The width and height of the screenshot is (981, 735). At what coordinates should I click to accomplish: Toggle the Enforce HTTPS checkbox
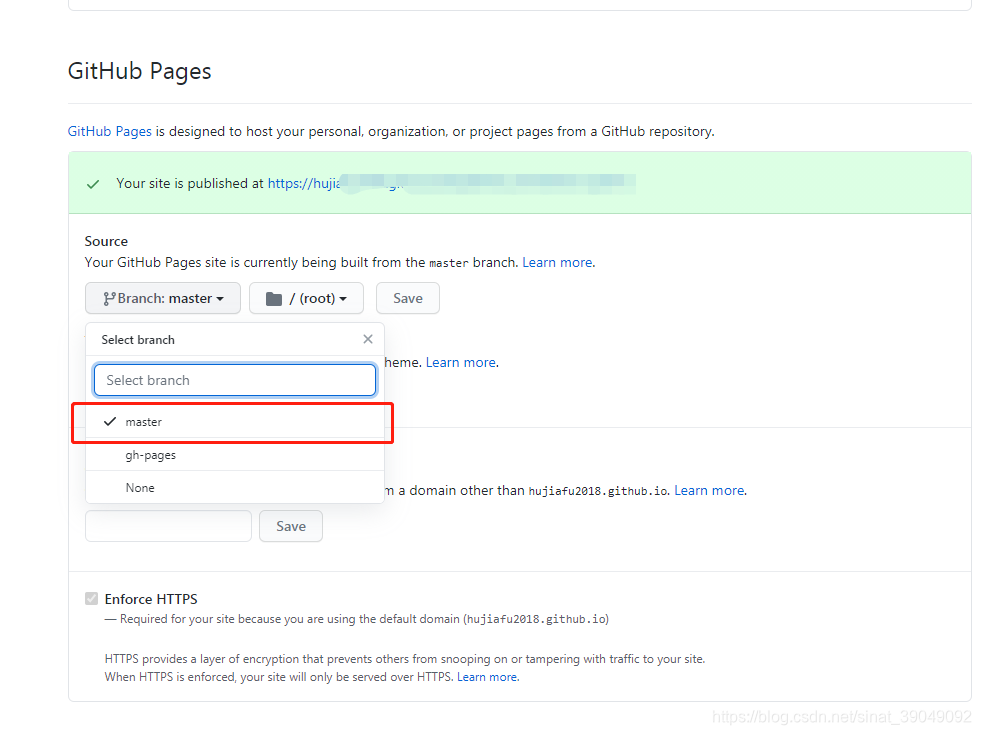point(91,599)
